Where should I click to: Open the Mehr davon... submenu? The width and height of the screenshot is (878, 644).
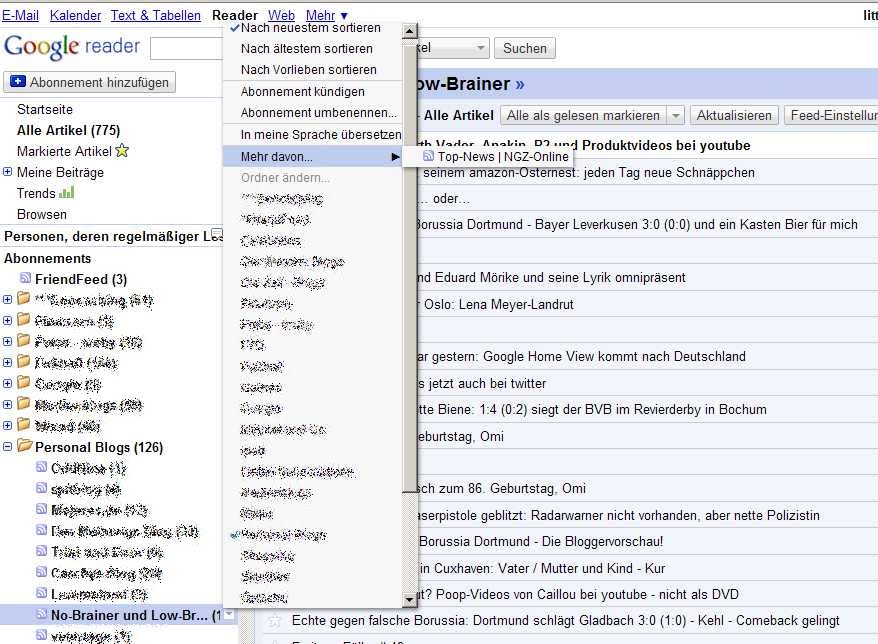click(312, 157)
